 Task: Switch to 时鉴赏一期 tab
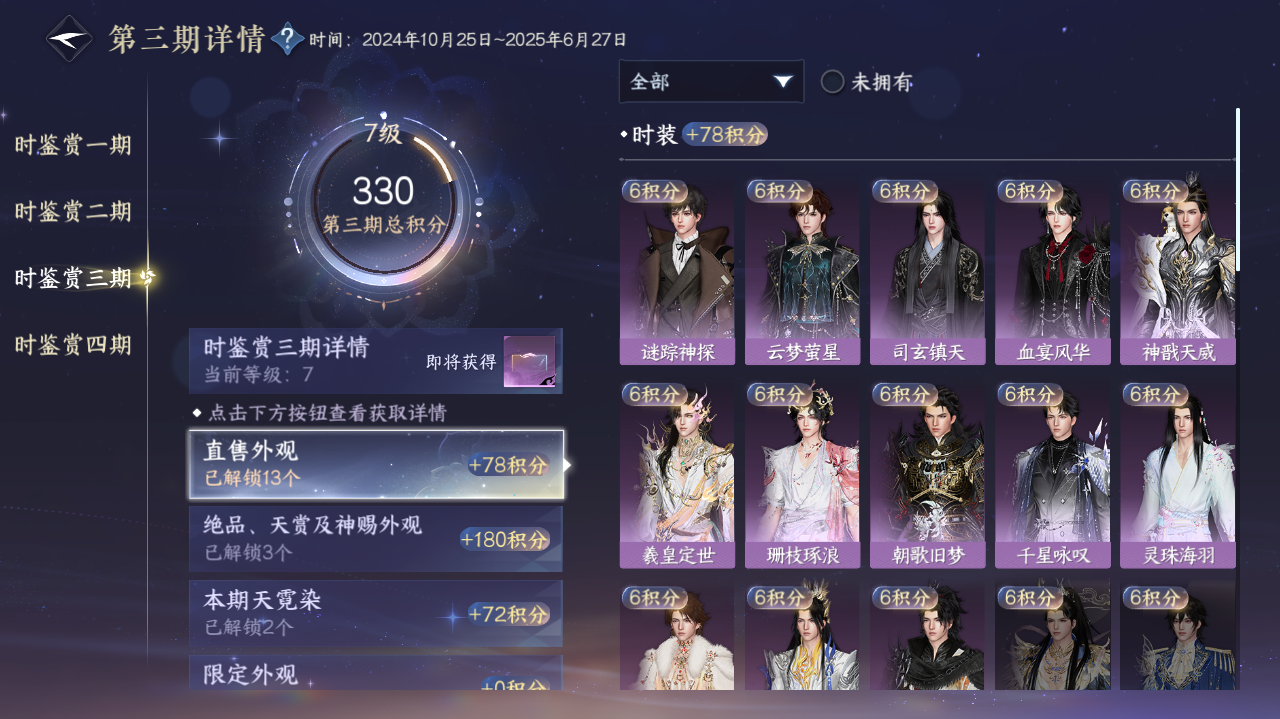coord(73,145)
